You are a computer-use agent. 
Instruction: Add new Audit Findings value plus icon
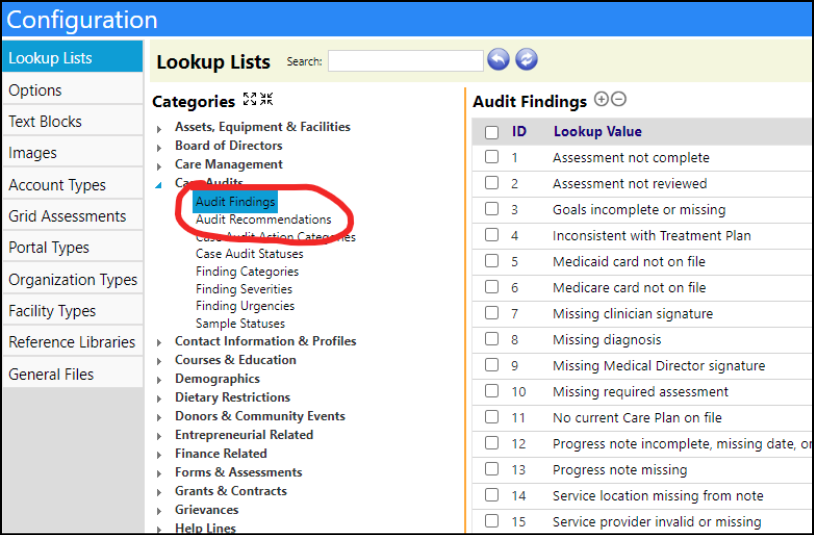coord(601,99)
